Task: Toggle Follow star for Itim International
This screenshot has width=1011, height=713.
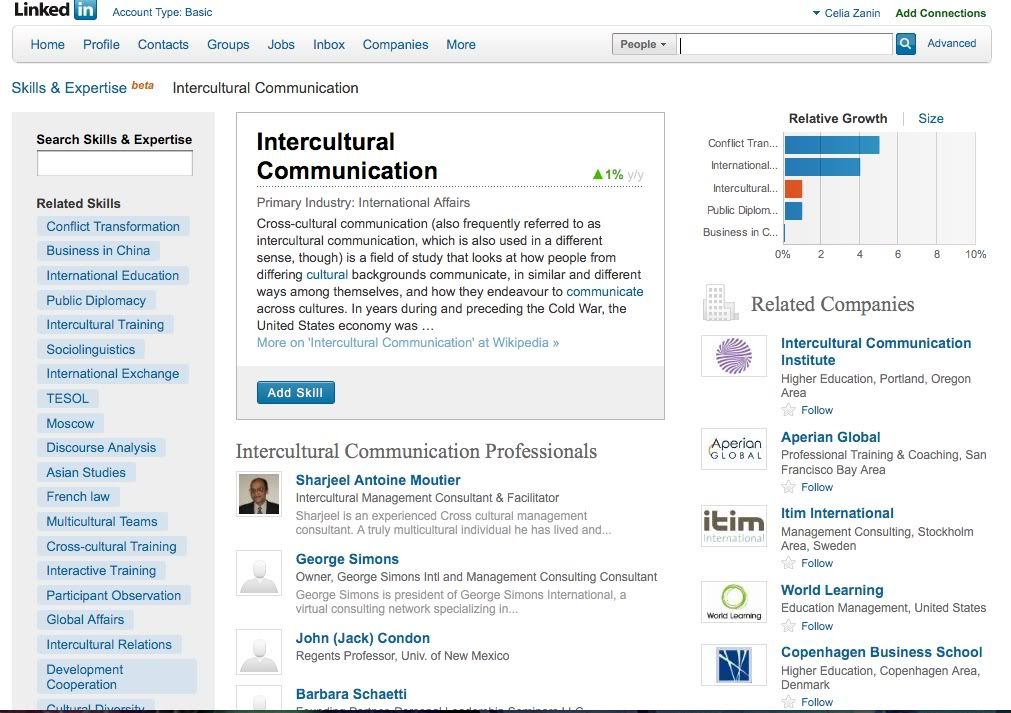Action: (x=789, y=563)
